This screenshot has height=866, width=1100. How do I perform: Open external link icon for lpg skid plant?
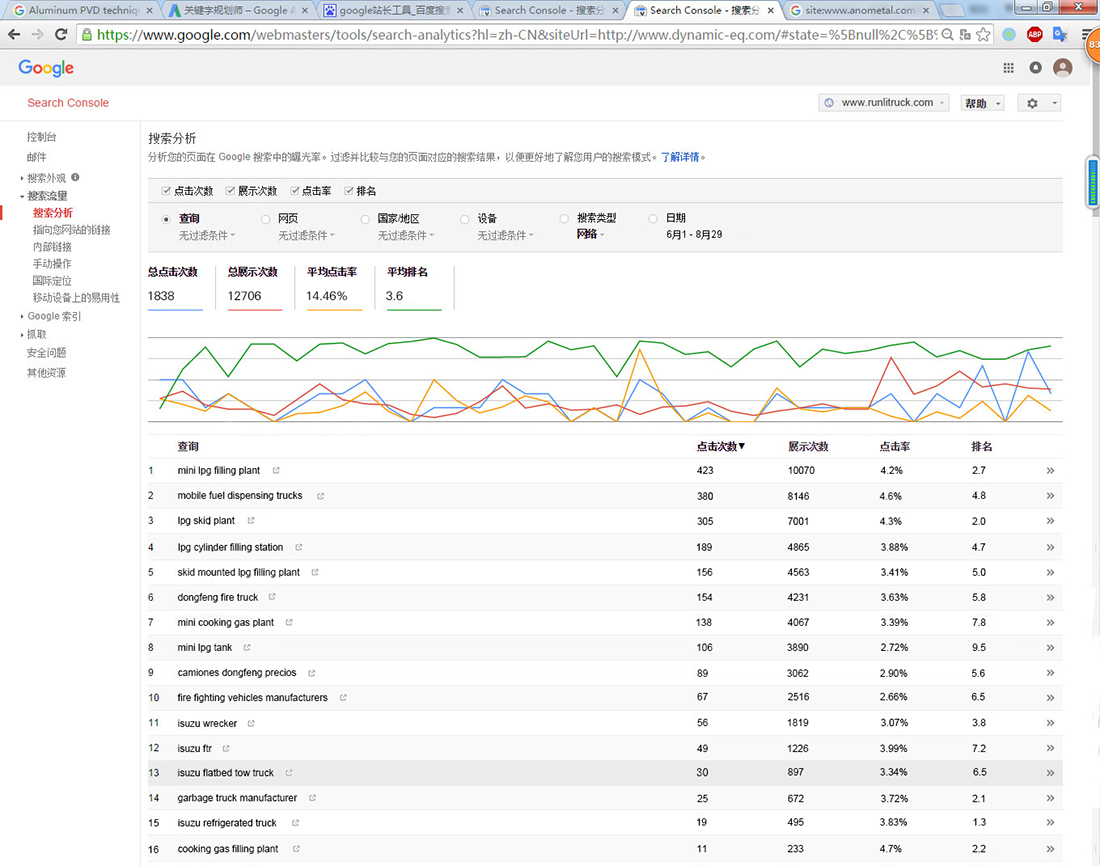[x=251, y=521]
